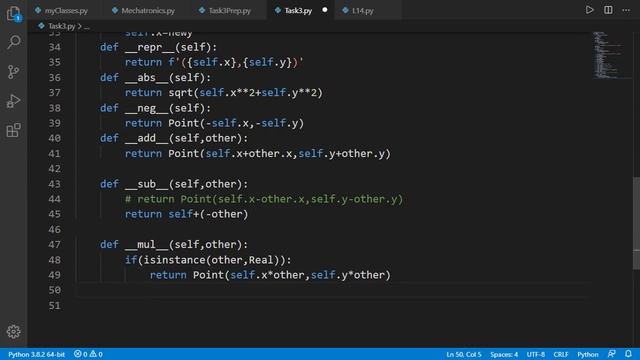
Task: Open the Run and Debug view icon
Action: (x=13, y=101)
